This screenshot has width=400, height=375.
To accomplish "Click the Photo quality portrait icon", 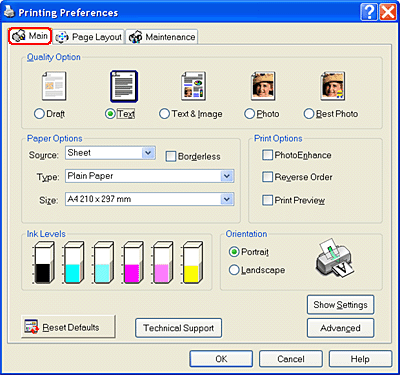I will (263, 86).
